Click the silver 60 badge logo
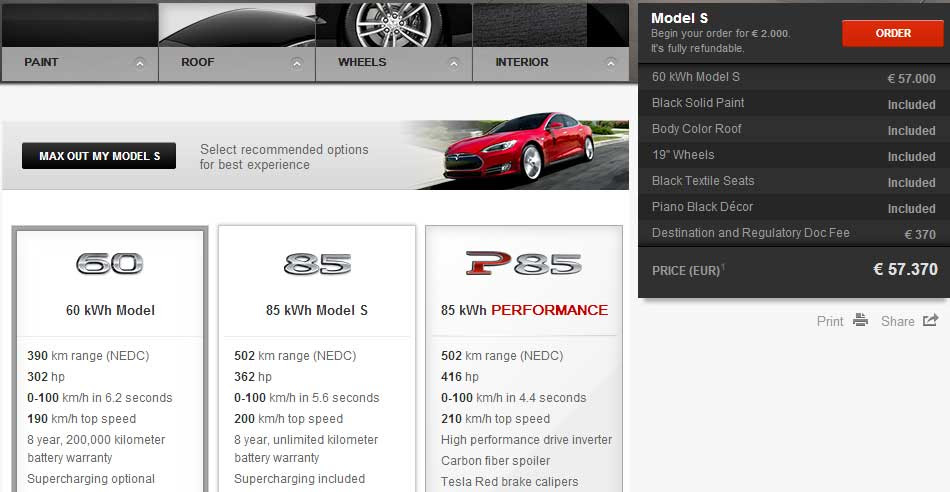Screen dimensions: 950x492 pyautogui.click(x=110, y=264)
